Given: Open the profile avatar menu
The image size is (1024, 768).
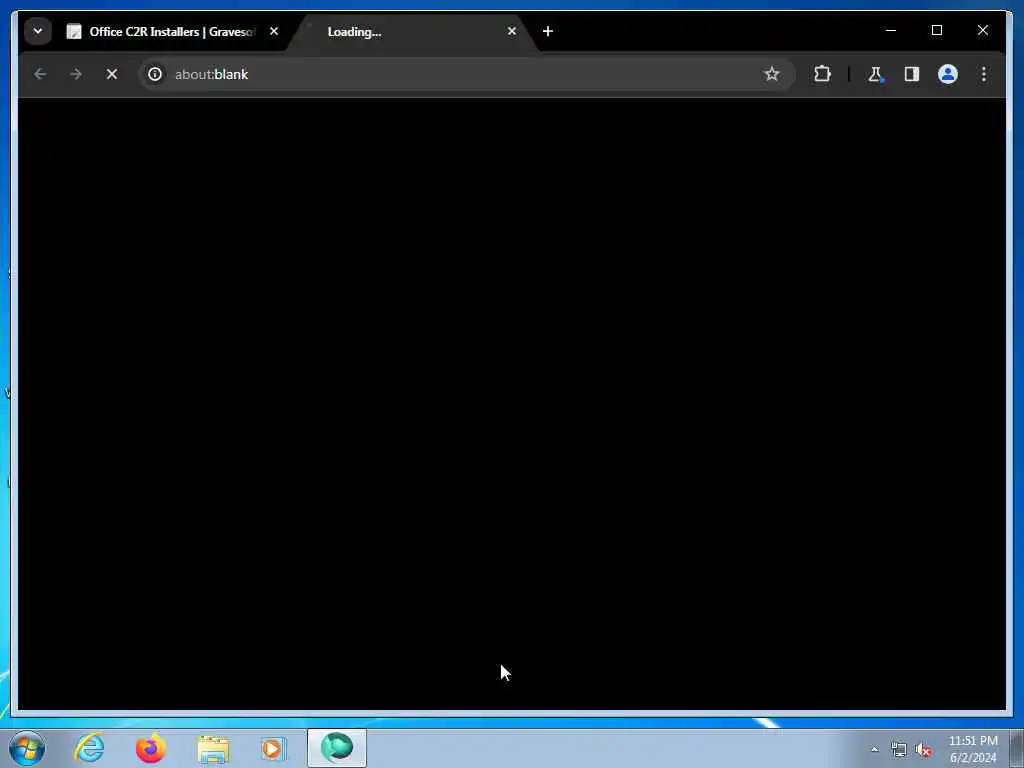Looking at the screenshot, I should pos(948,74).
